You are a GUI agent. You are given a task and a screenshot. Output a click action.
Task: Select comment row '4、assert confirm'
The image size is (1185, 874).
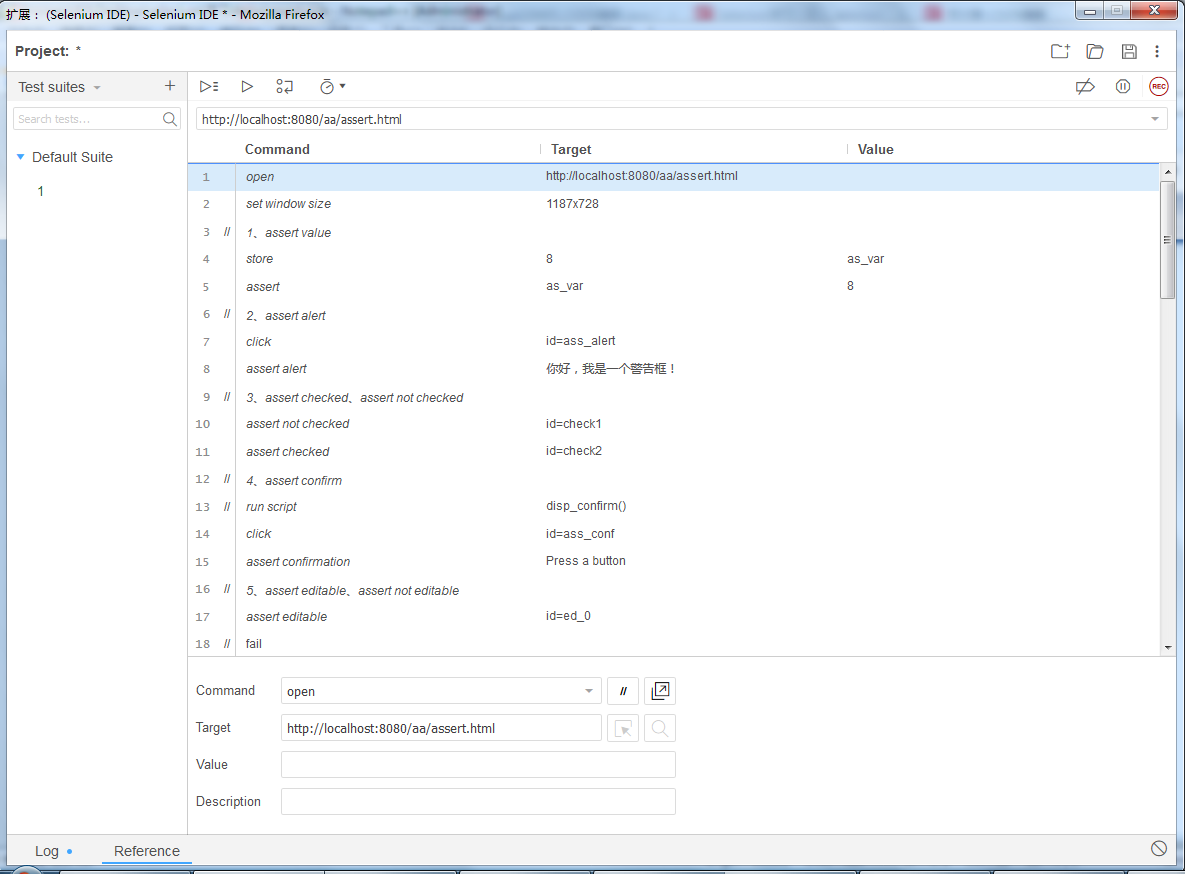(x=673, y=479)
